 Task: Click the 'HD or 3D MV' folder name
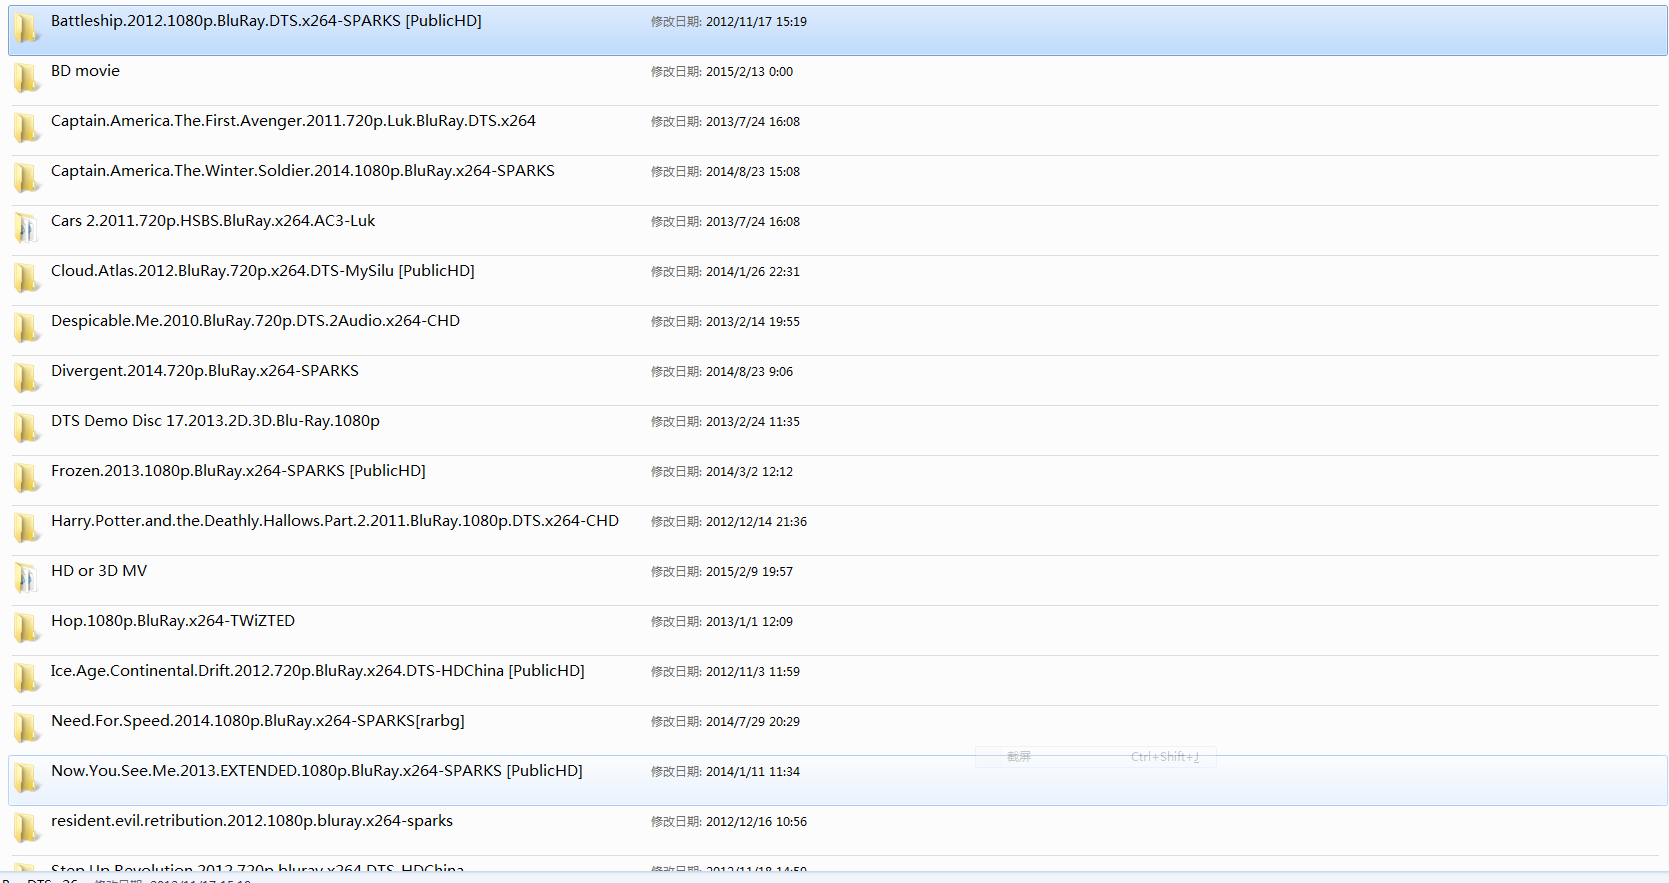(99, 571)
